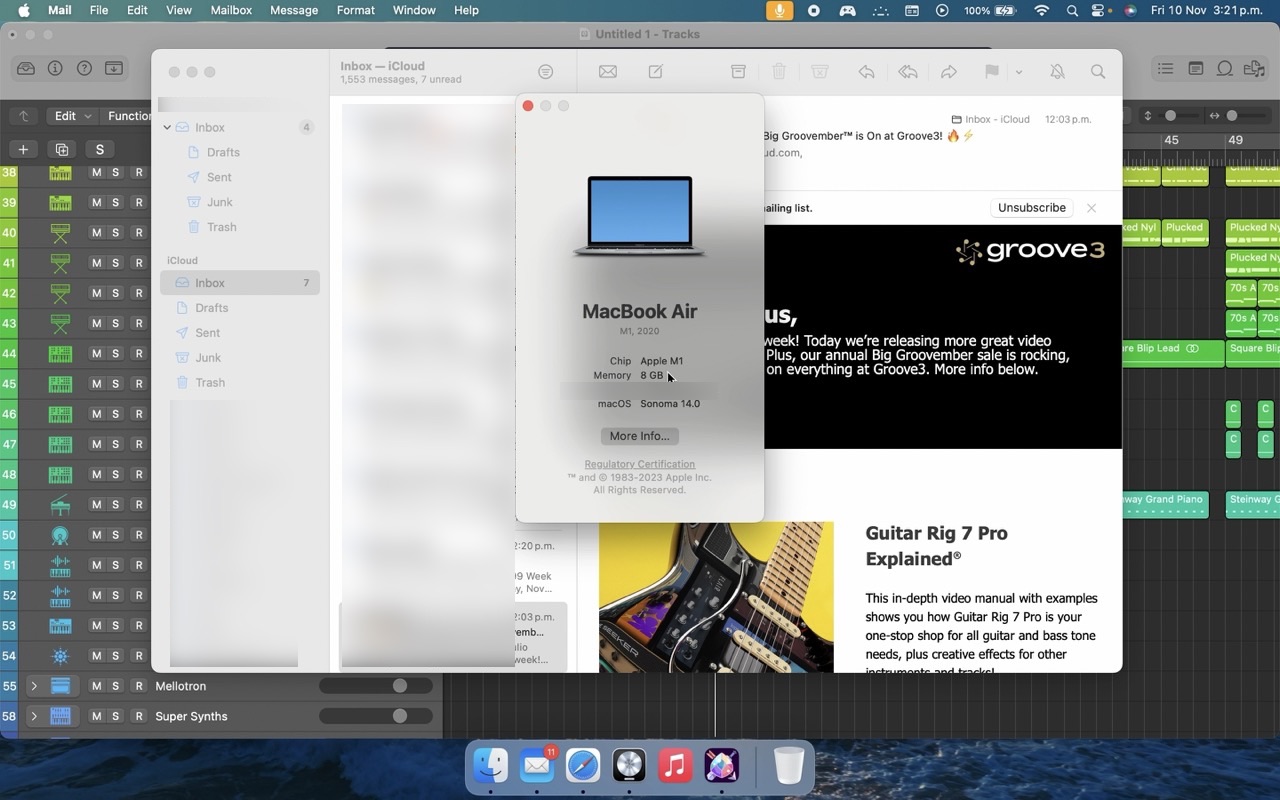Open Message menu in menu bar

pyautogui.click(x=294, y=10)
